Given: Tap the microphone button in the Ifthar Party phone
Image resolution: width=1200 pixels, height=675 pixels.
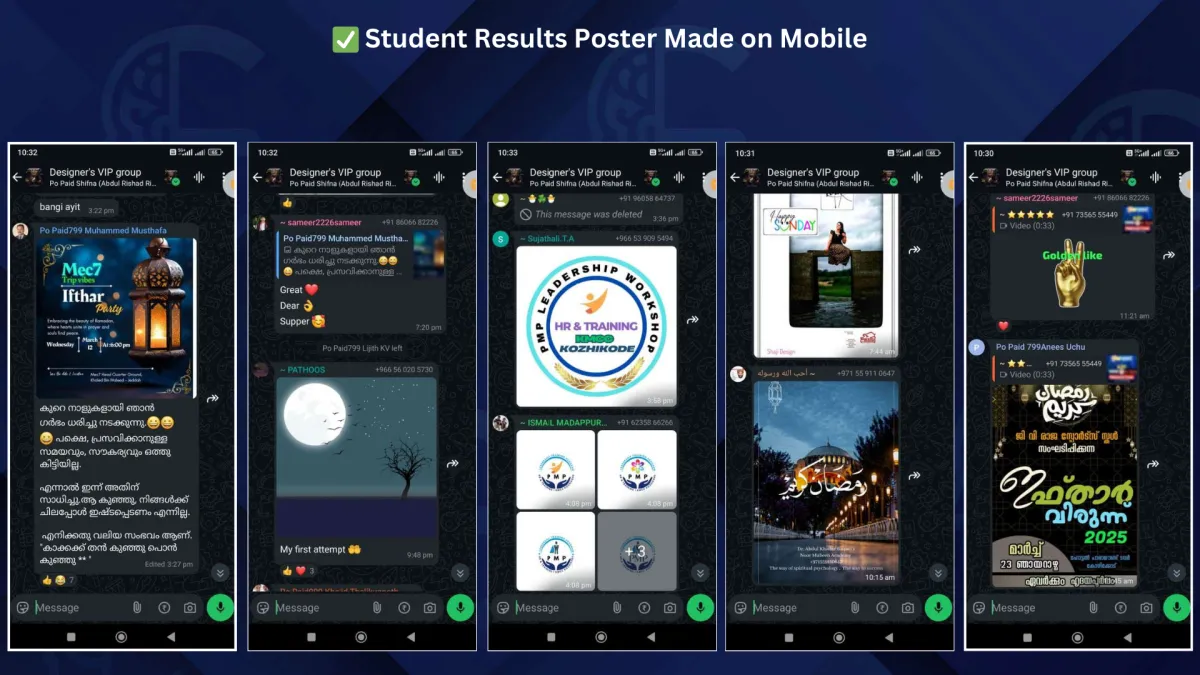Looking at the screenshot, I should pyautogui.click(x=220, y=607).
